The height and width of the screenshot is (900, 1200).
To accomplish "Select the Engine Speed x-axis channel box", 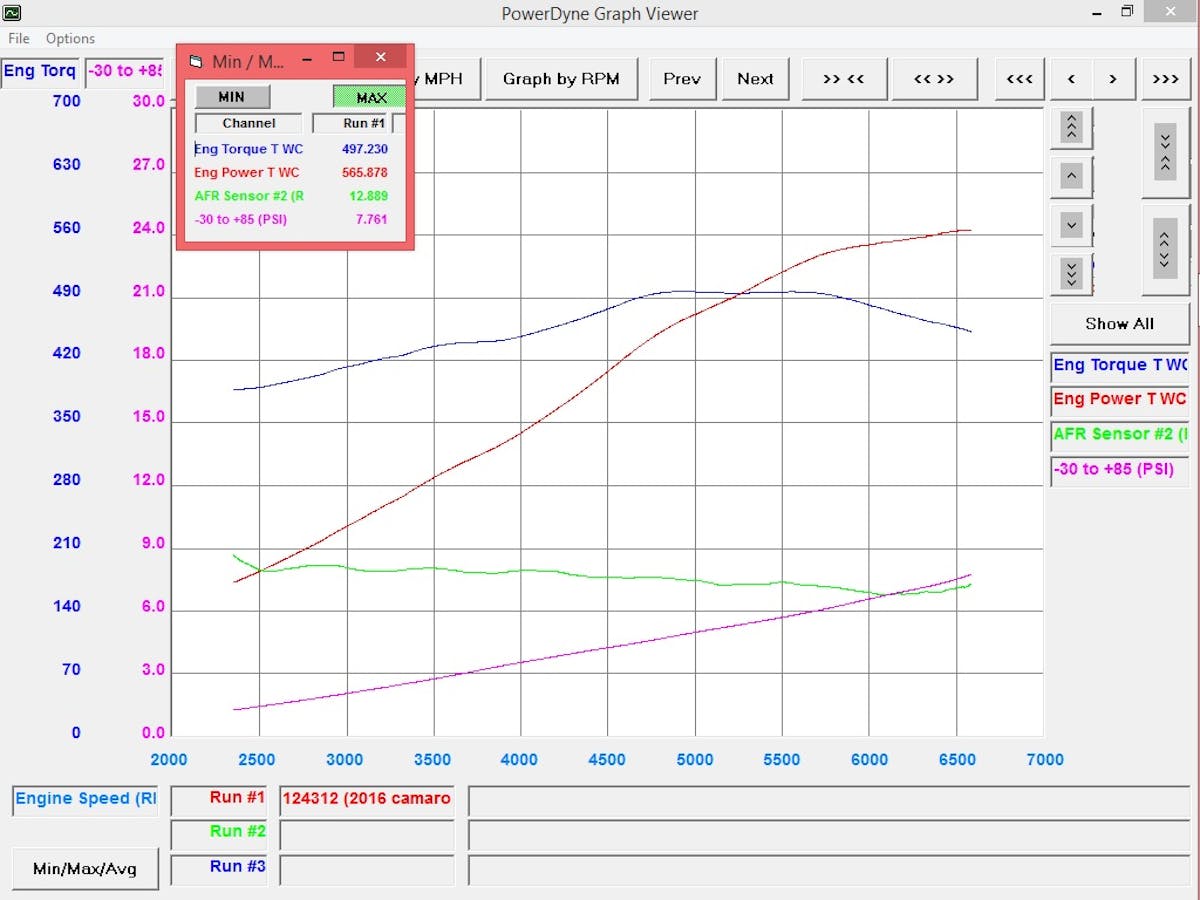I will (x=85, y=800).
